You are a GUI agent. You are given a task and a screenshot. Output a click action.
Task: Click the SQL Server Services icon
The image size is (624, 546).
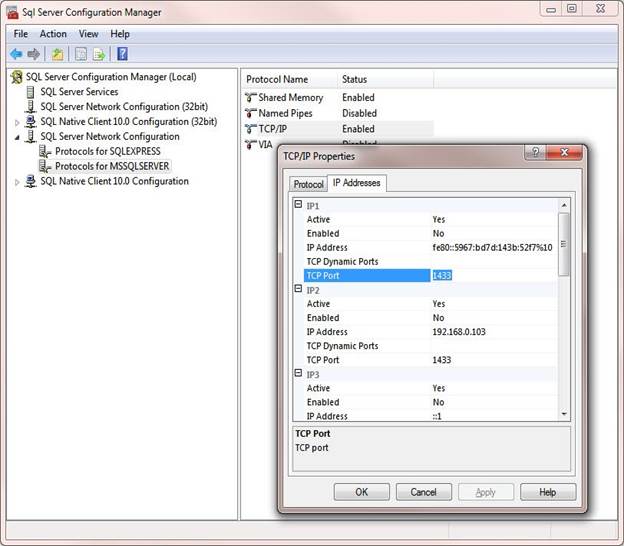[30, 92]
